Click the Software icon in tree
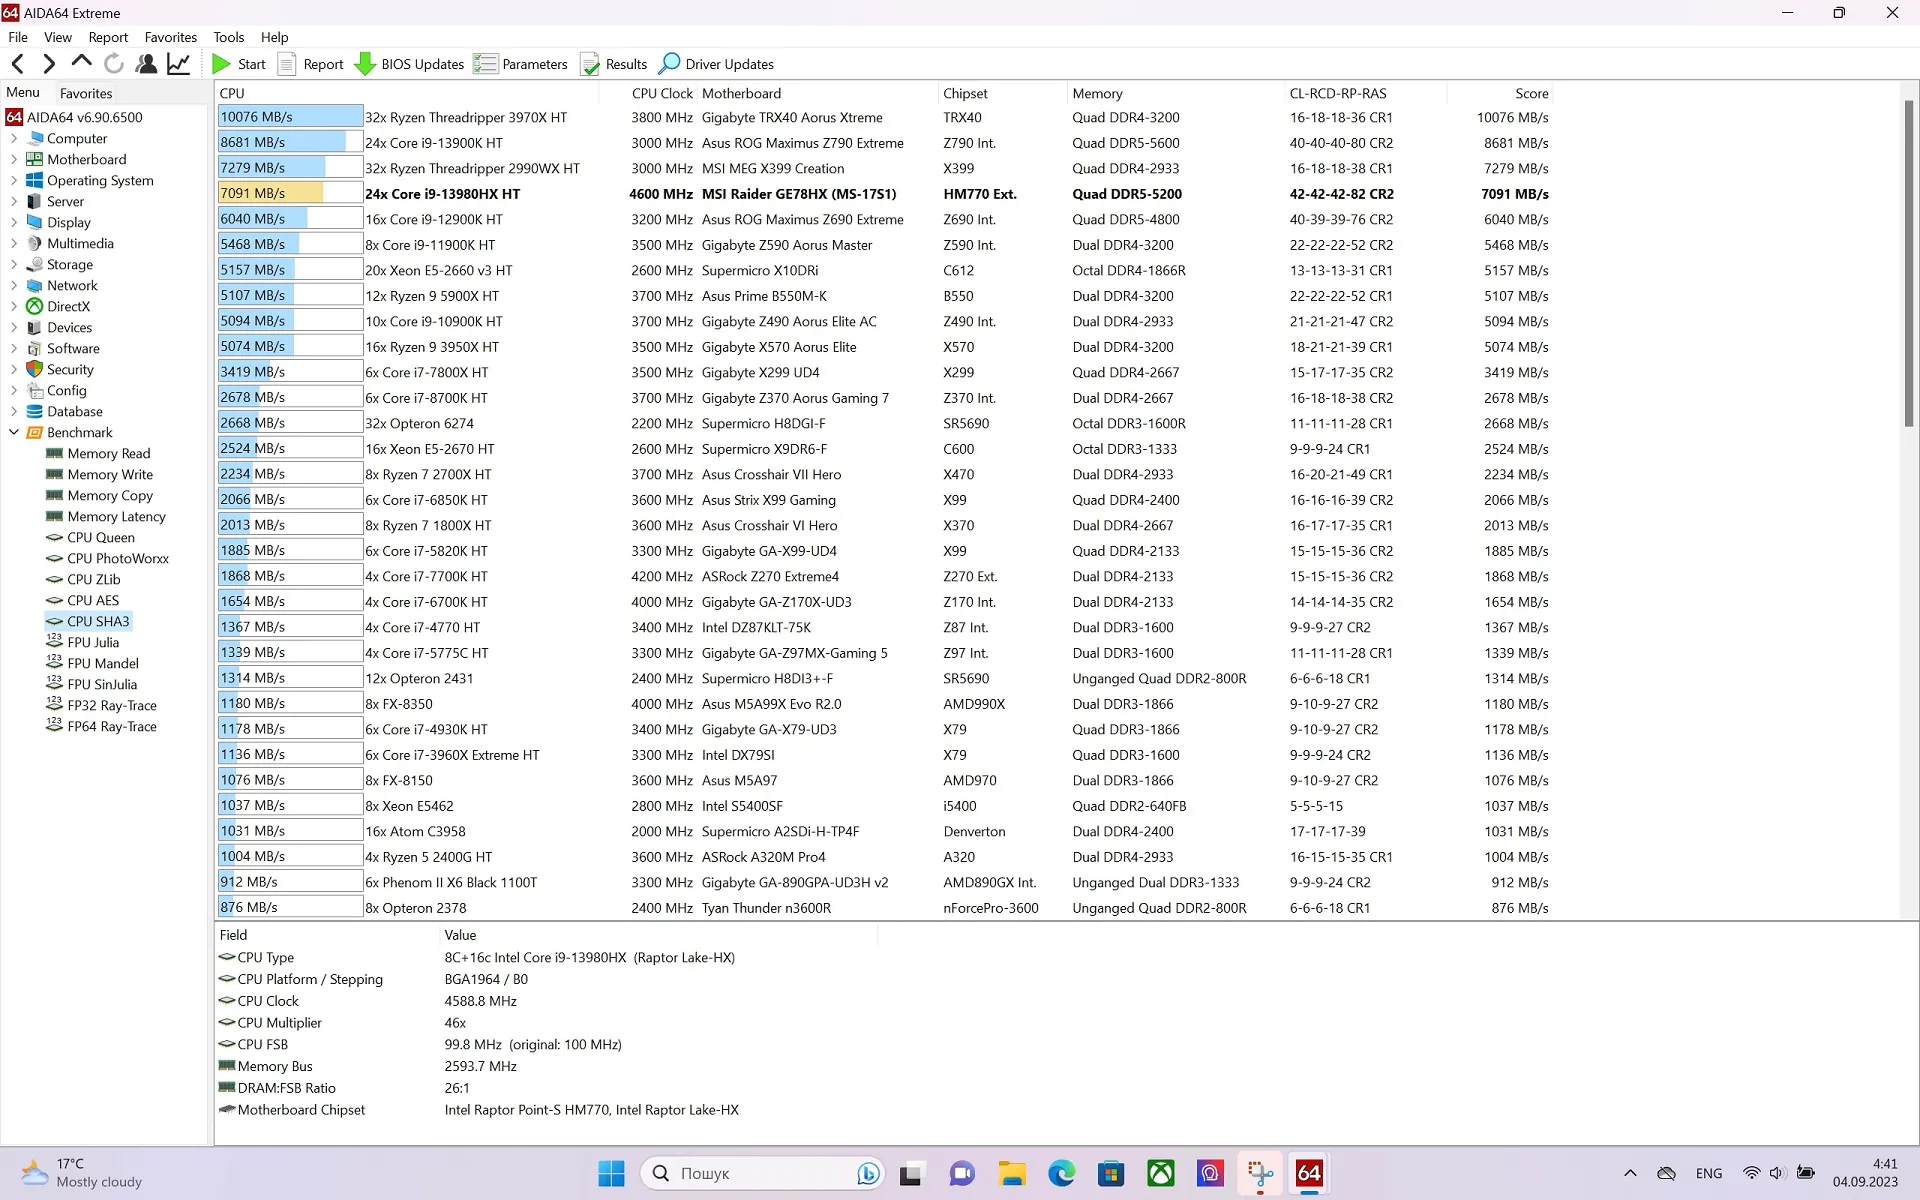The height and width of the screenshot is (1200, 1920). pos(34,349)
